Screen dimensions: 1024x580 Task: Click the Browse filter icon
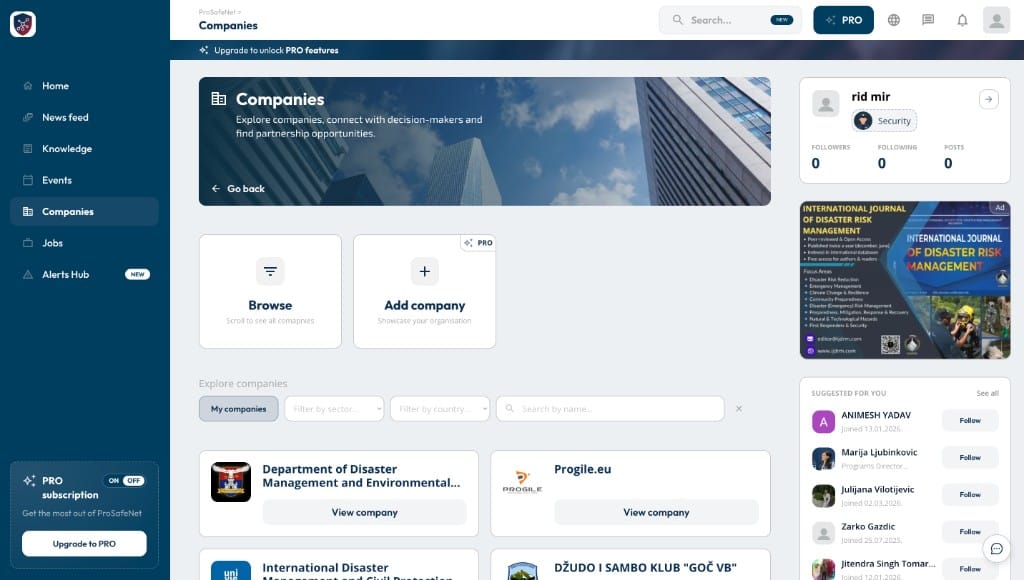coord(270,271)
